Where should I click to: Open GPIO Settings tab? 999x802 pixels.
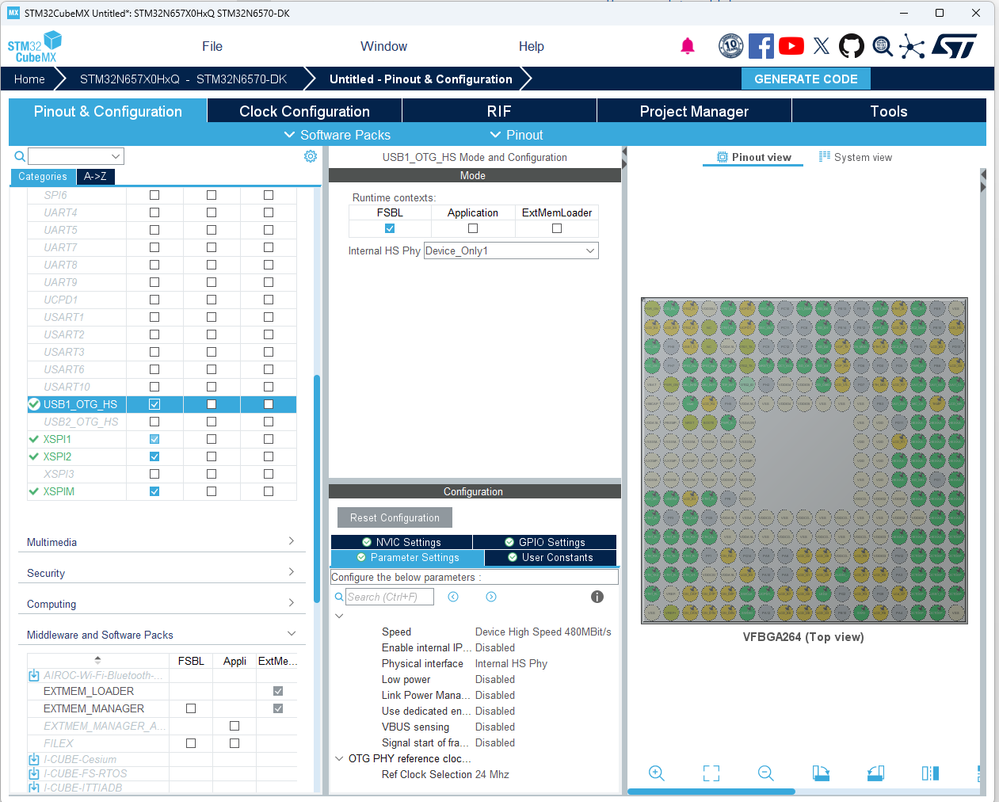(x=545, y=542)
